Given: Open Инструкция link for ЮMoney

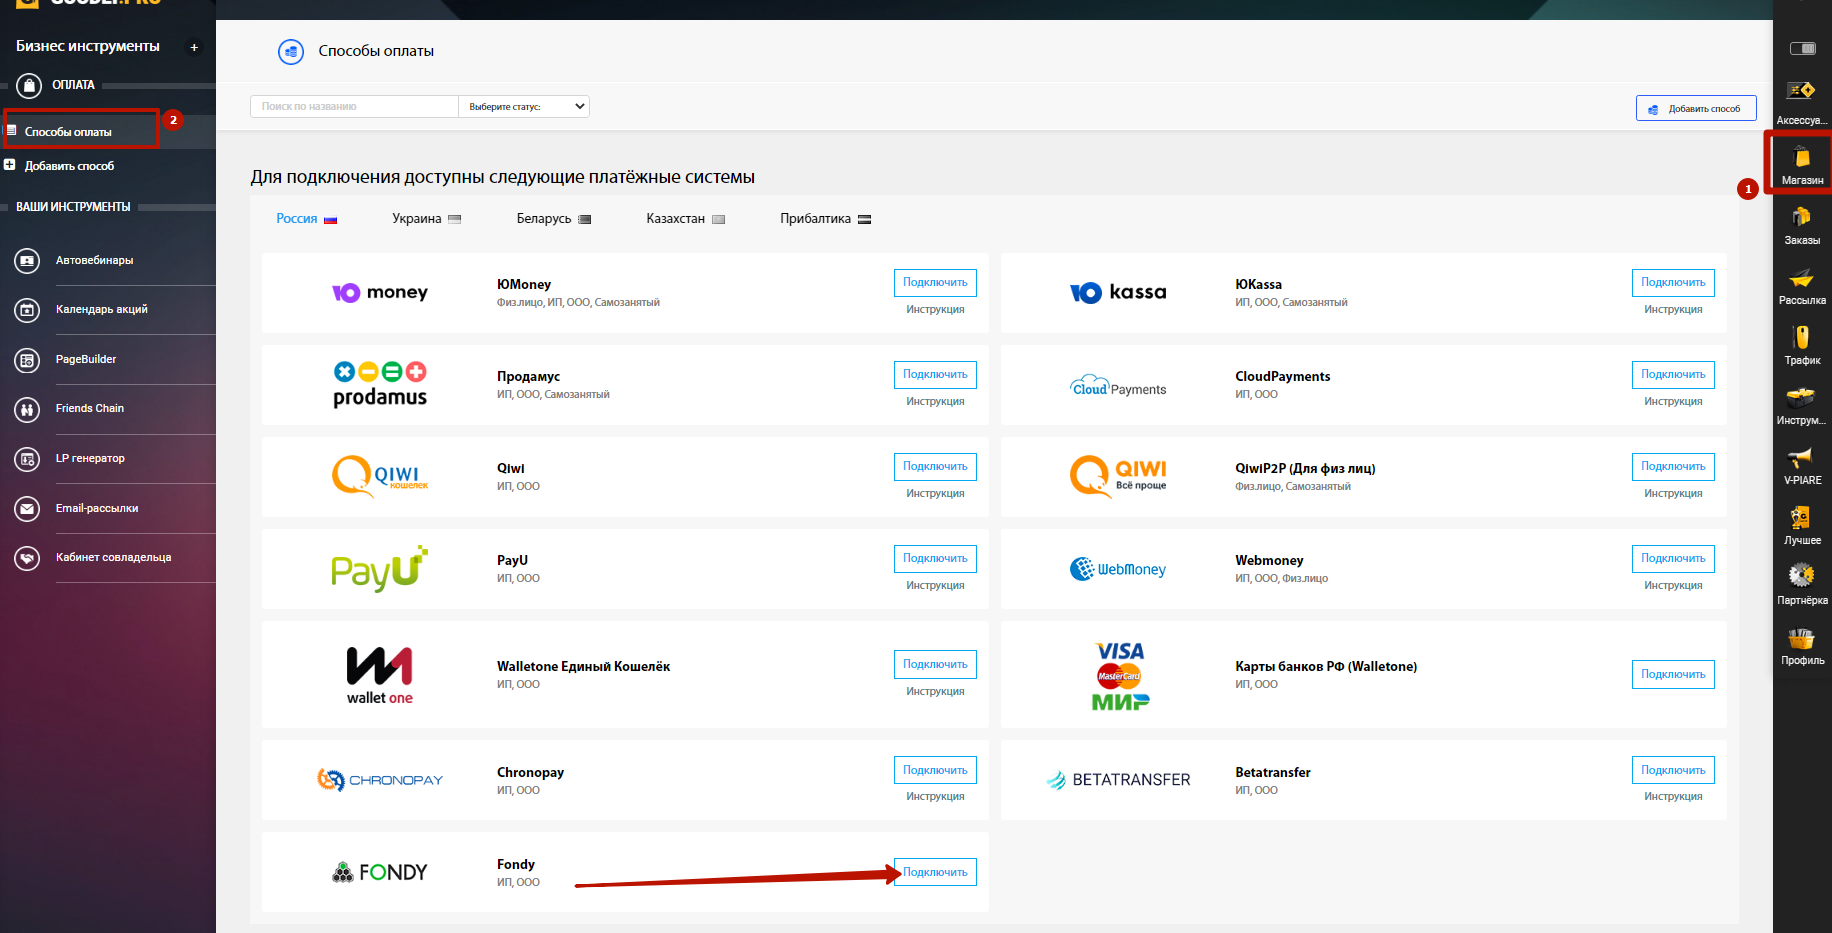Looking at the screenshot, I should 935,310.
